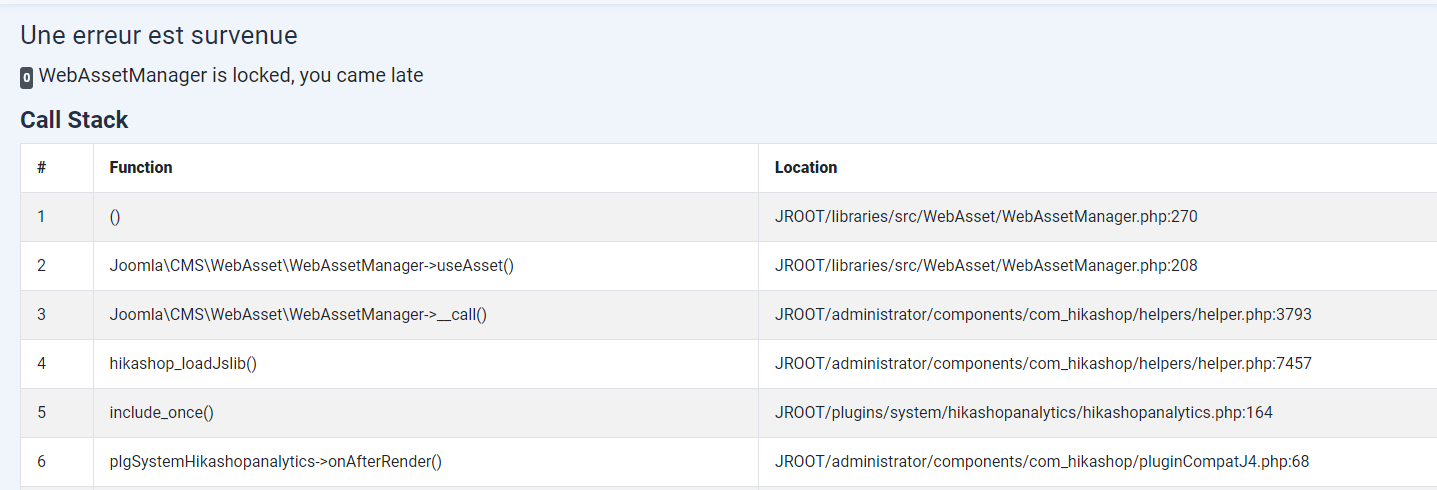The width and height of the screenshot is (1437, 490).
Task: Click the hikashop_loadJslib() function entry
Action: point(183,364)
